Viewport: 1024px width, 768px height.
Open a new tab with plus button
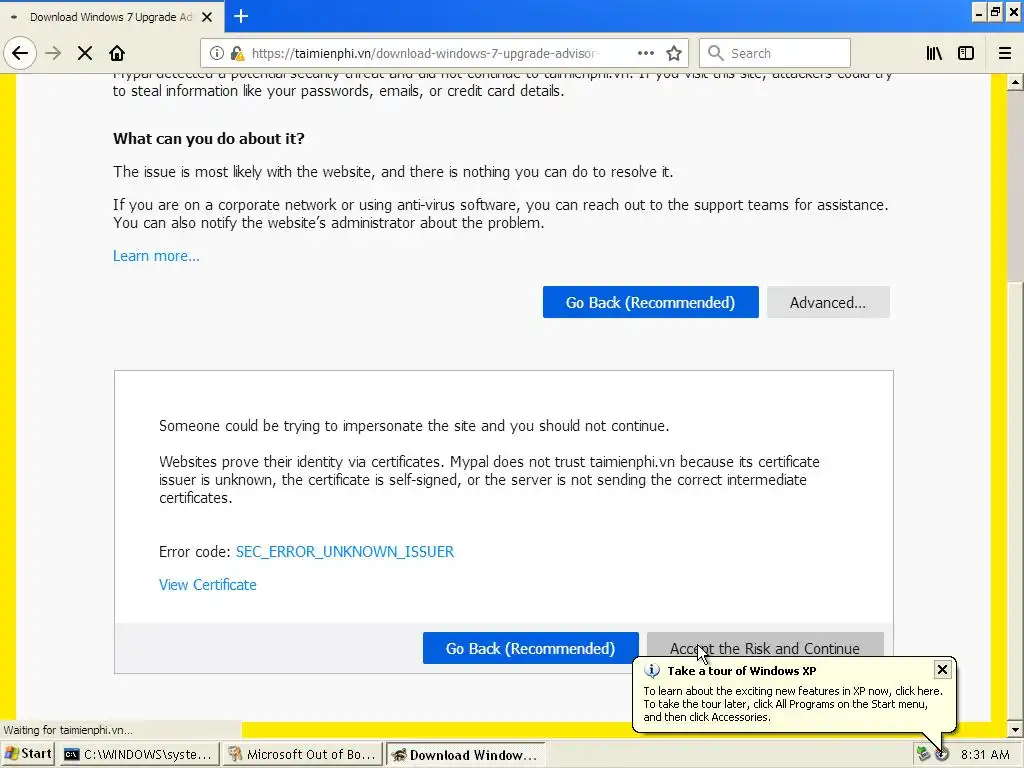[x=241, y=16]
